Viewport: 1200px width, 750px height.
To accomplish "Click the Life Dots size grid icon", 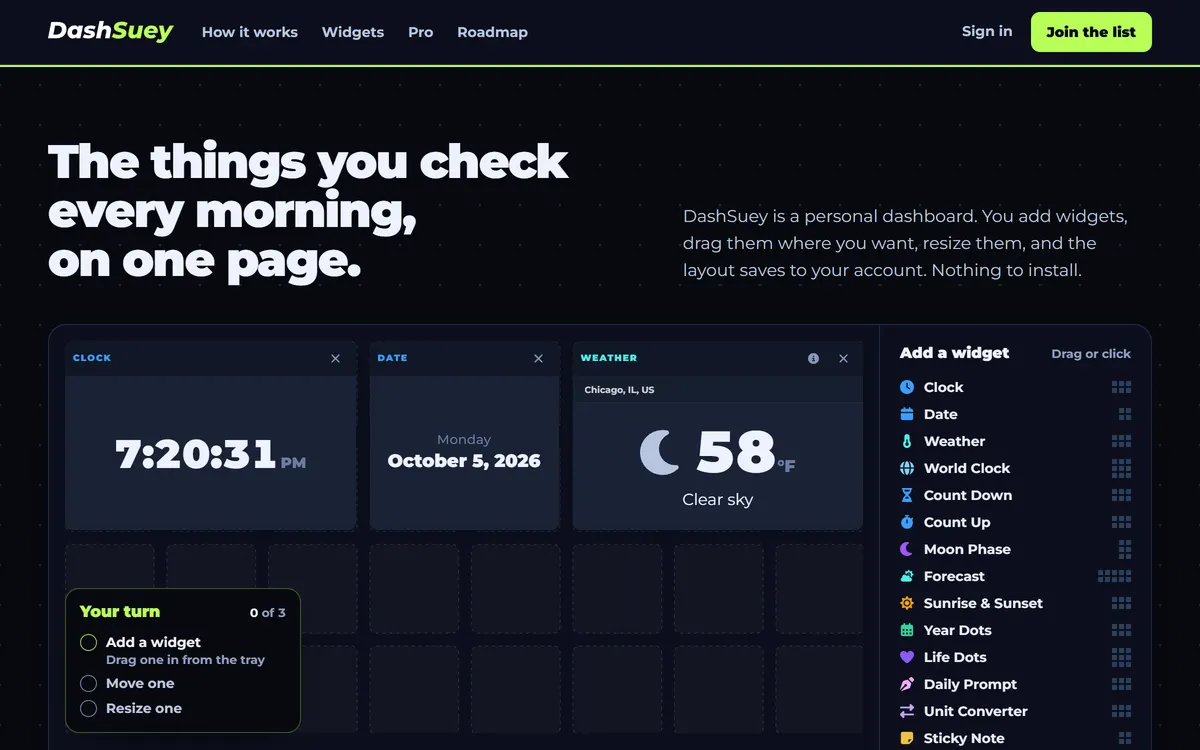I will (1121, 657).
